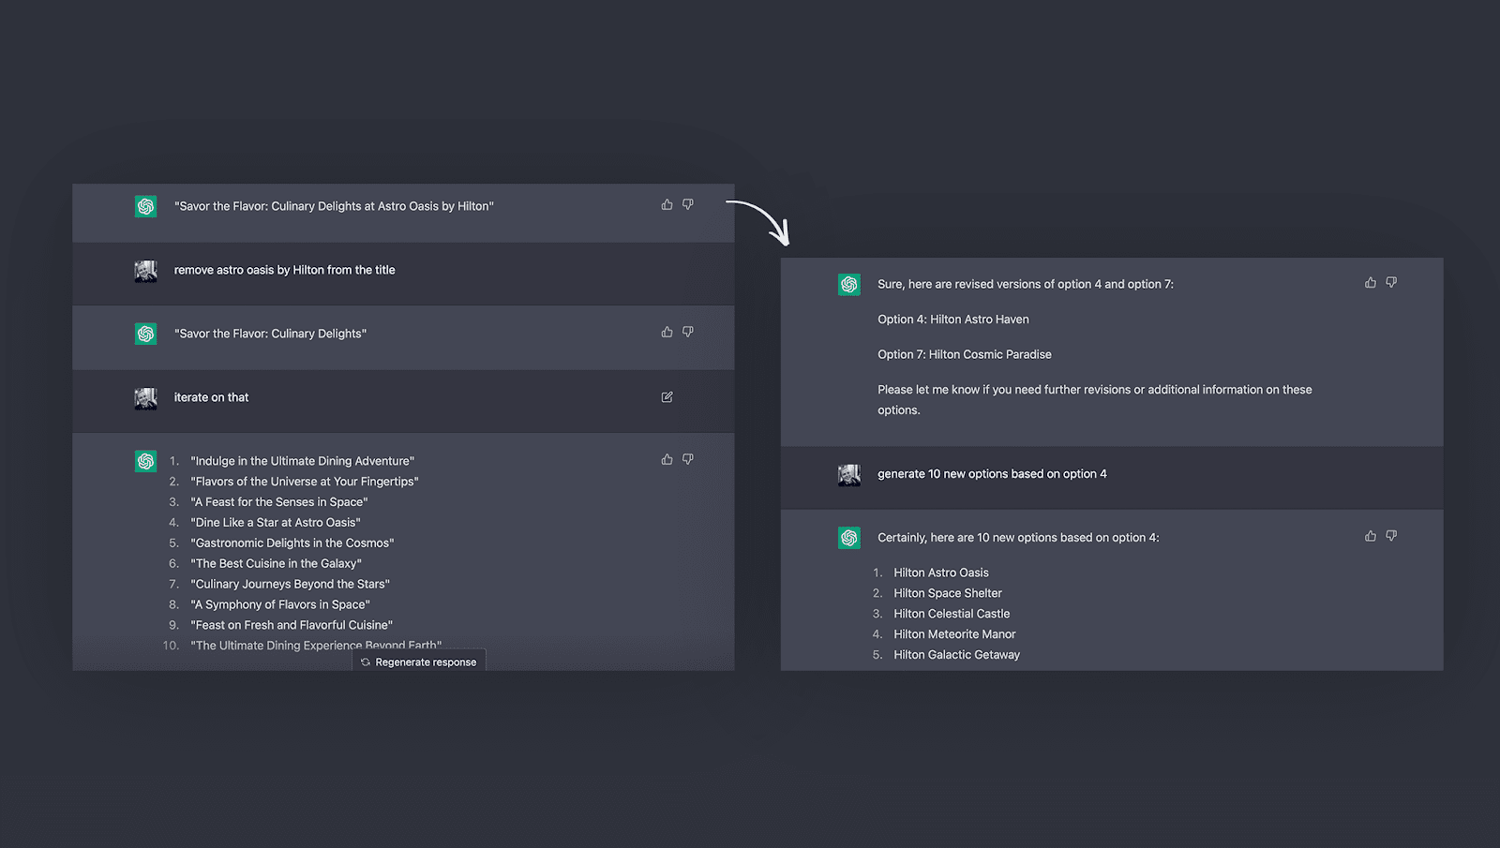Click ChatGPT logo next to "Certainly, here are 10 new options"
The height and width of the screenshot is (848, 1500).
(849, 538)
